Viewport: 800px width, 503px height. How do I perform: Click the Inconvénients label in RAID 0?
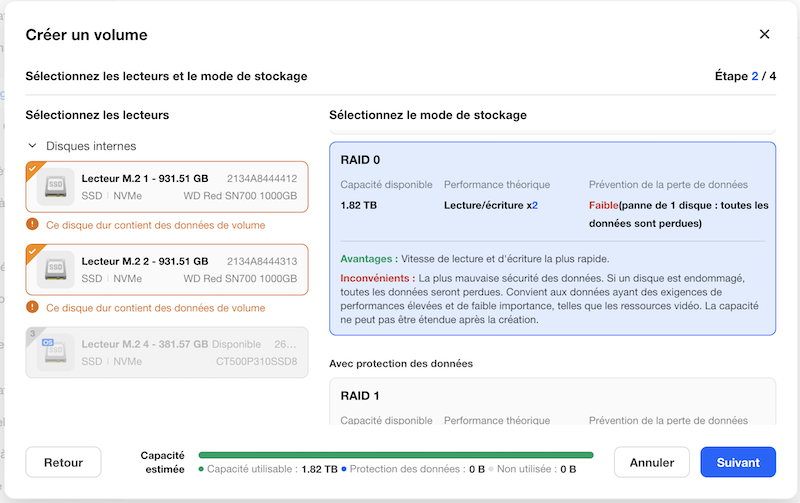377,278
